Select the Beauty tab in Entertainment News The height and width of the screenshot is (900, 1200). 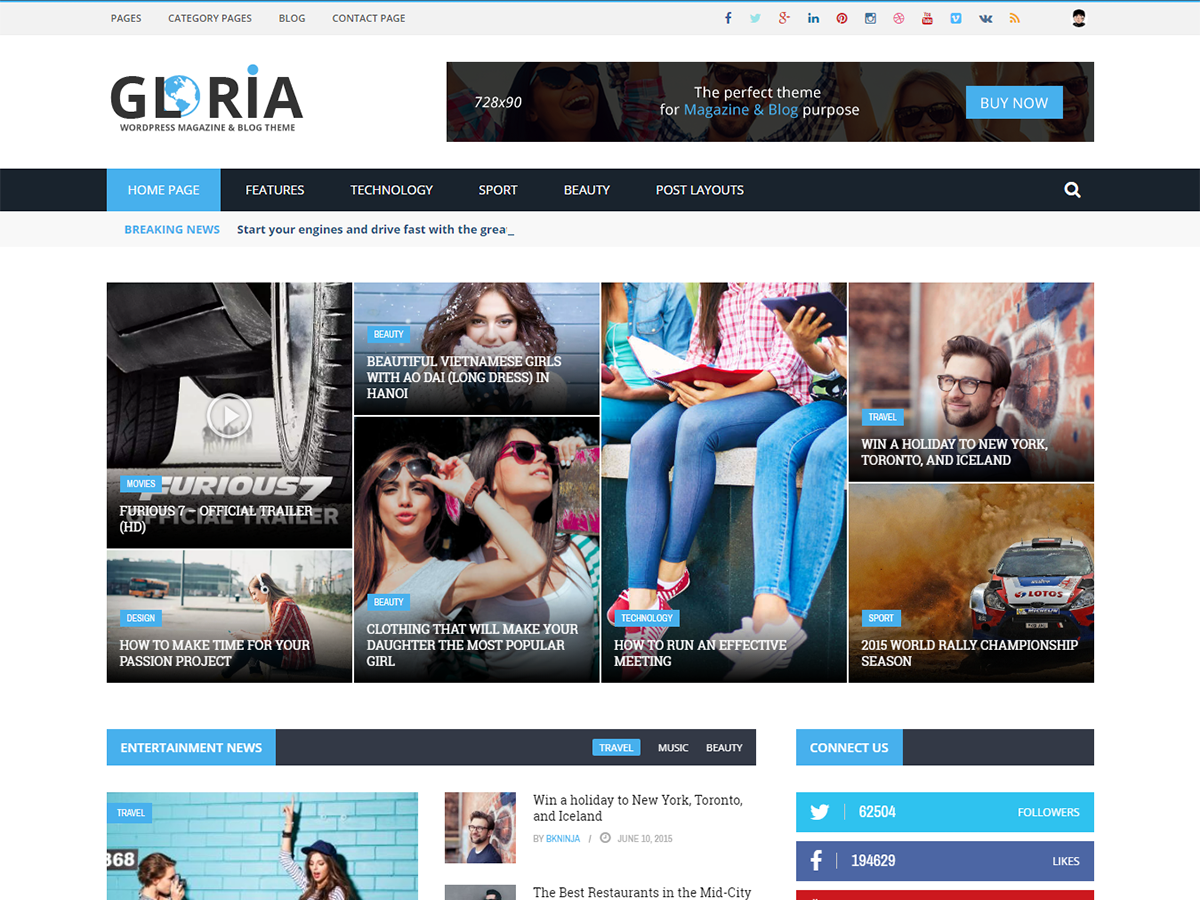[x=724, y=747]
